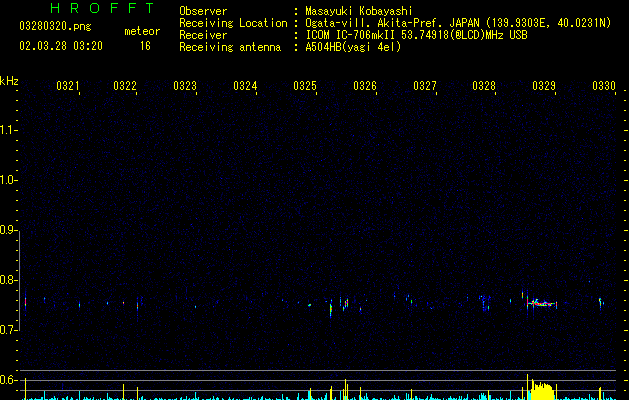Click the 0326 time marker

(365, 86)
